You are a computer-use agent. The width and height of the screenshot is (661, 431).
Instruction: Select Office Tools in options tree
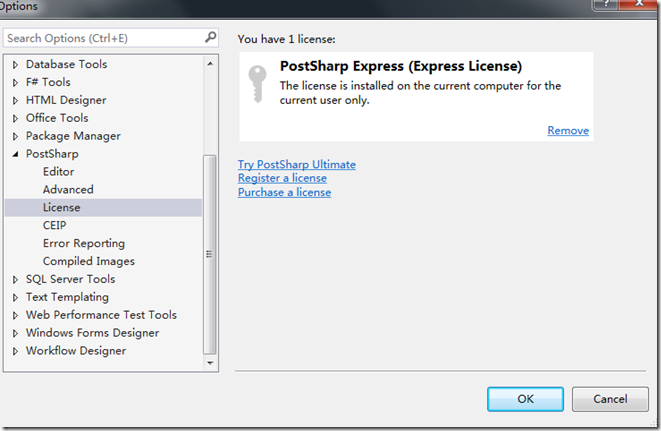point(57,118)
